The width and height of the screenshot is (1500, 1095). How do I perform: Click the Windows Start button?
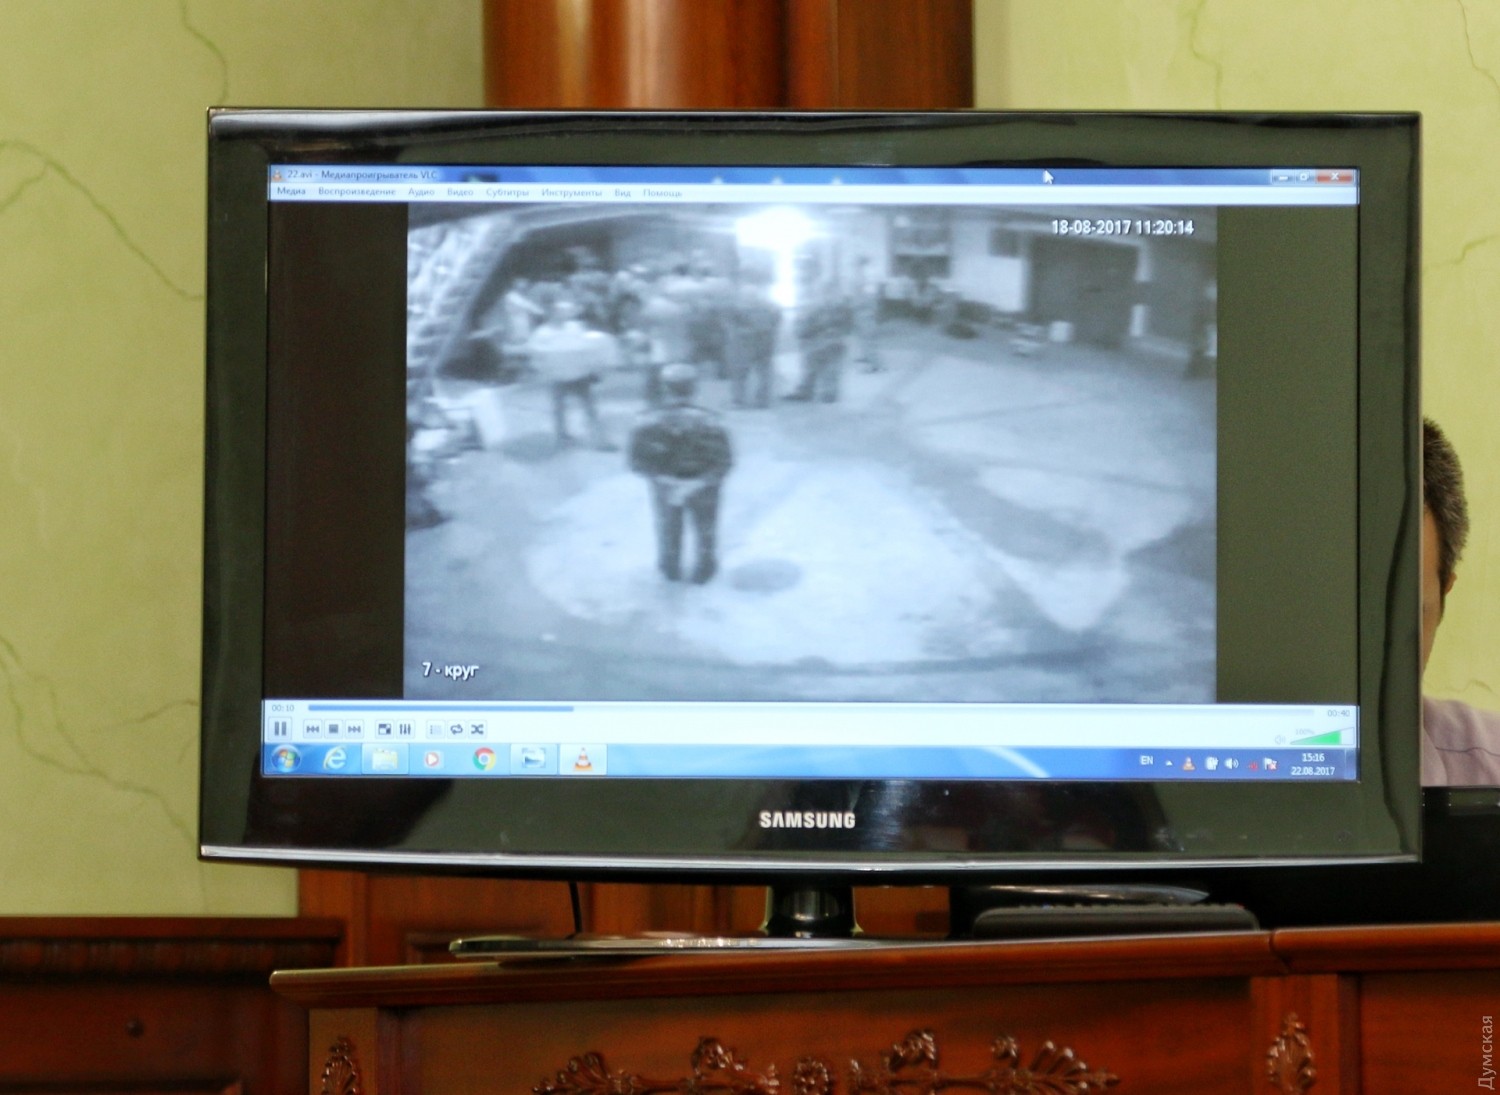(x=286, y=759)
